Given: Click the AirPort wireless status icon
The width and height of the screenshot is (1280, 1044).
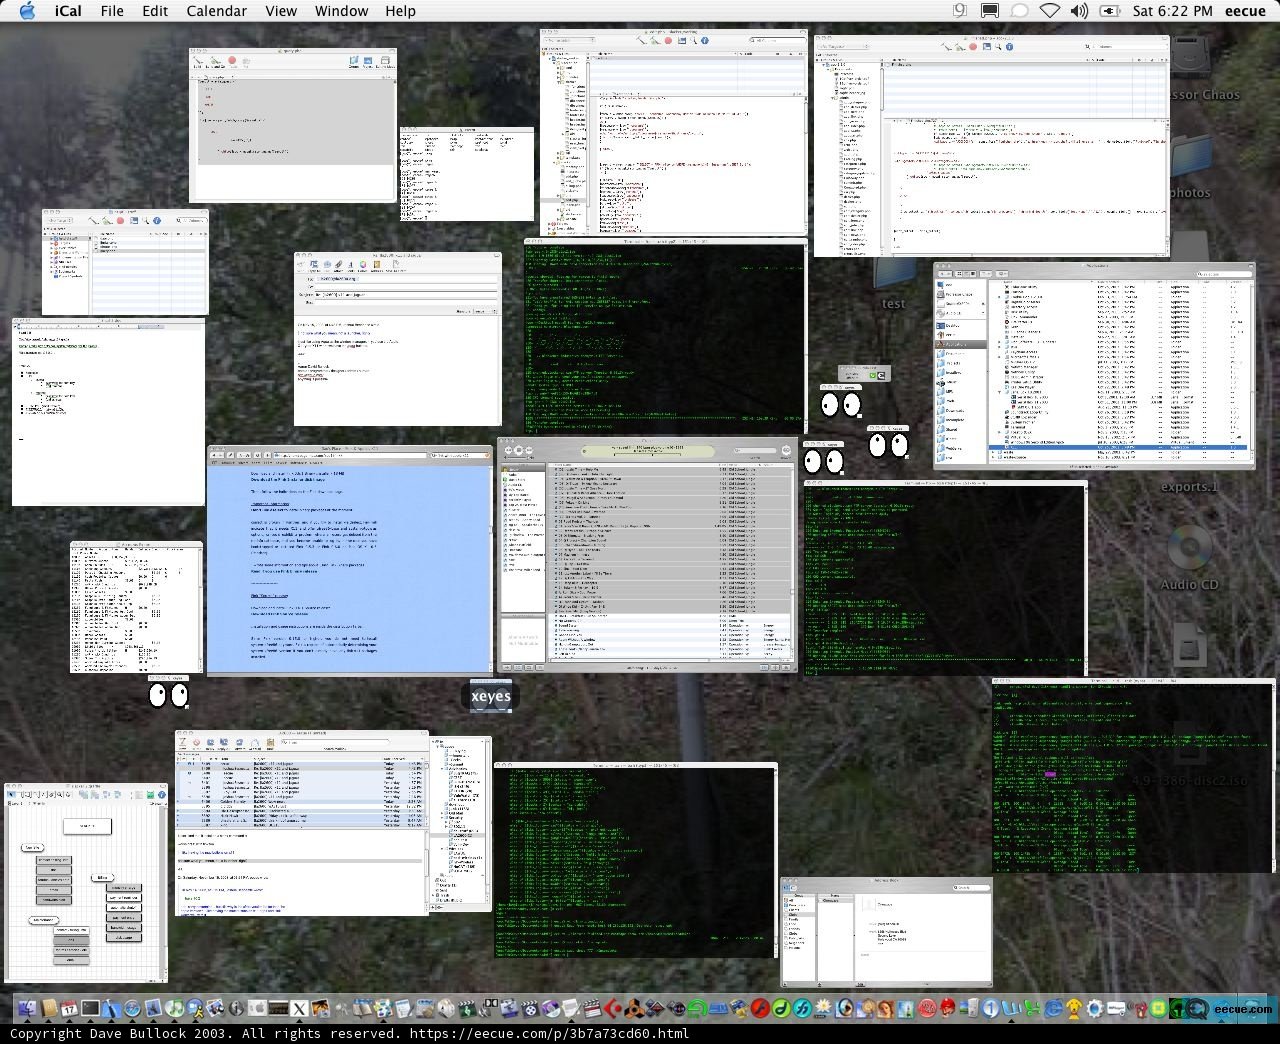Looking at the screenshot, I should (1049, 11).
